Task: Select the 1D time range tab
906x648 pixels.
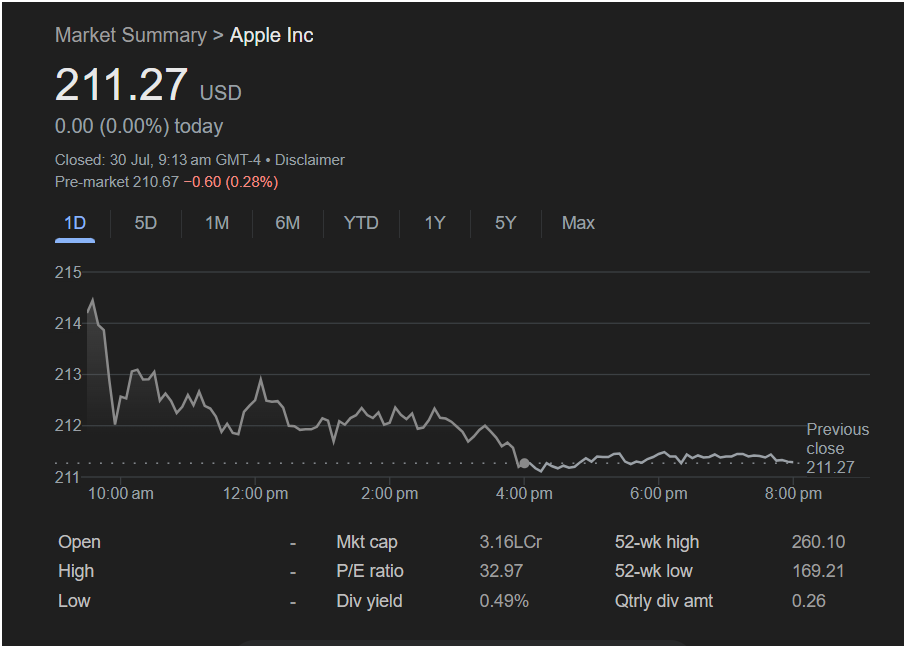Action: tap(75, 223)
